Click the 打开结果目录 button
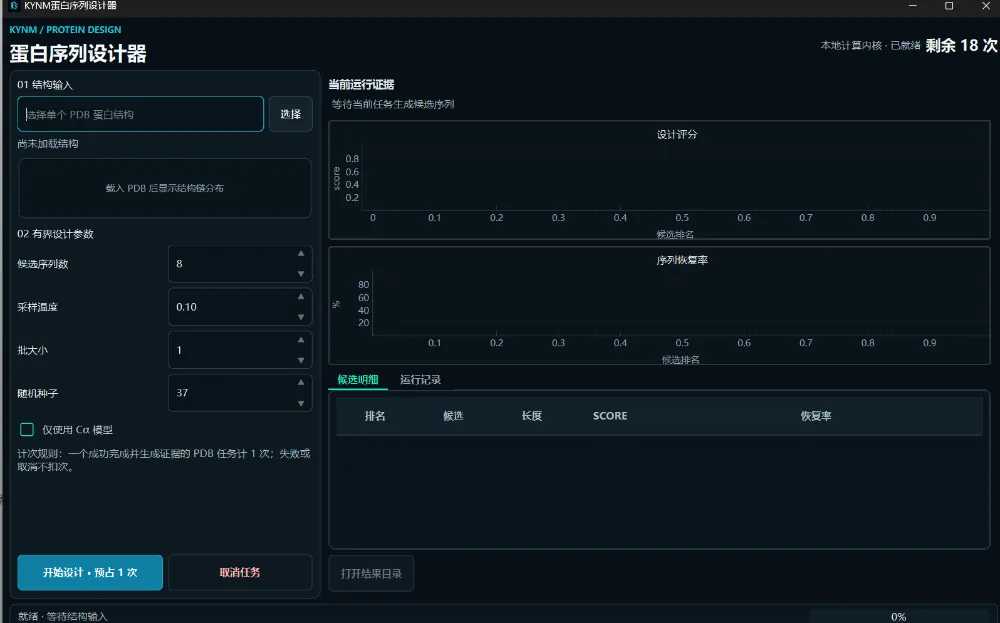Viewport: 1000px width, 623px height. click(x=371, y=573)
